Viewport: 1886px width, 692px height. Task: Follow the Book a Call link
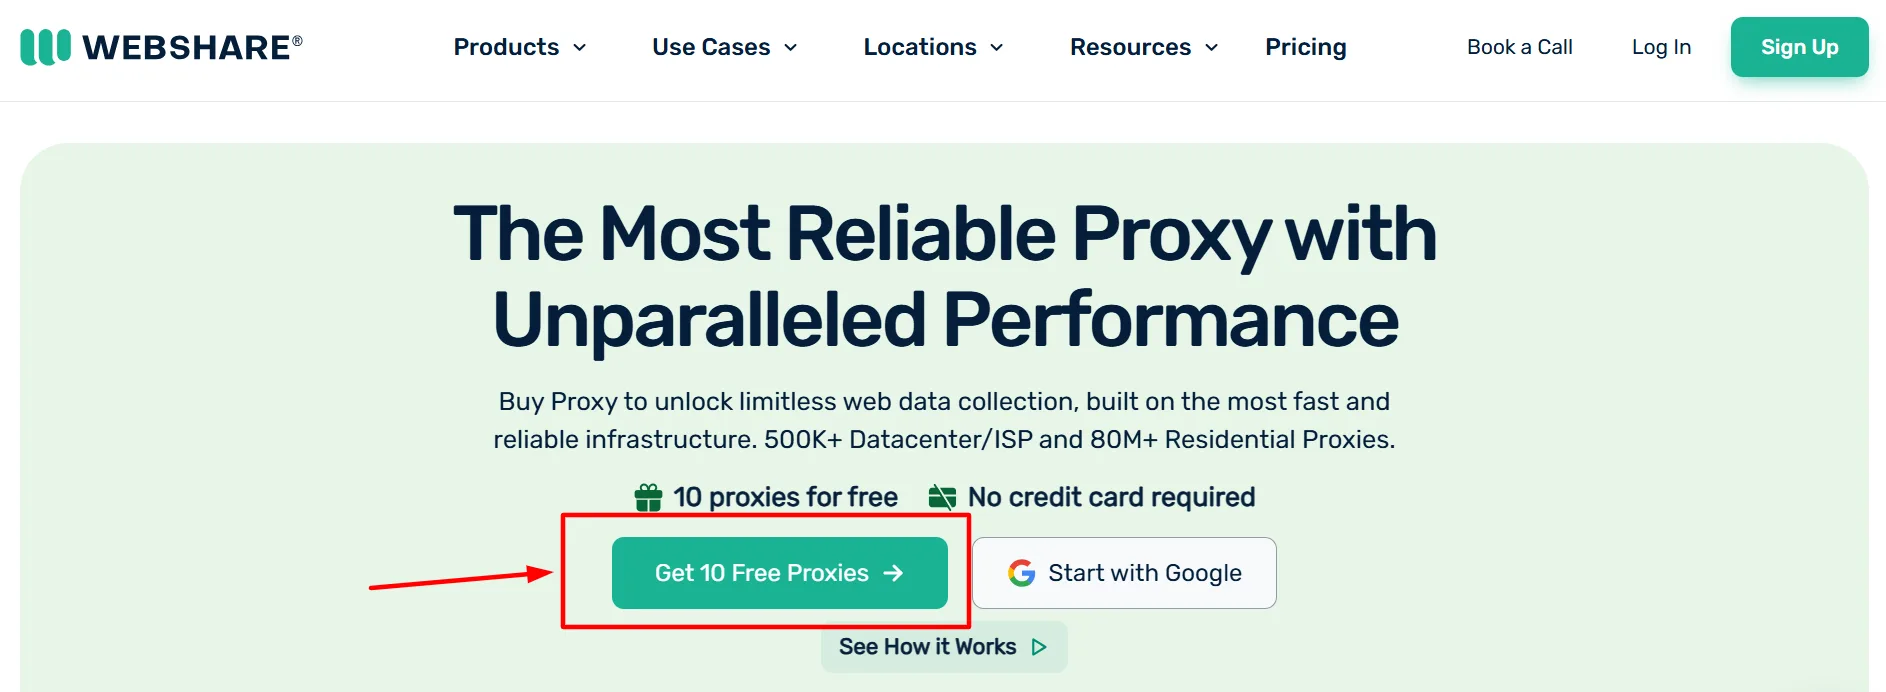(x=1519, y=47)
